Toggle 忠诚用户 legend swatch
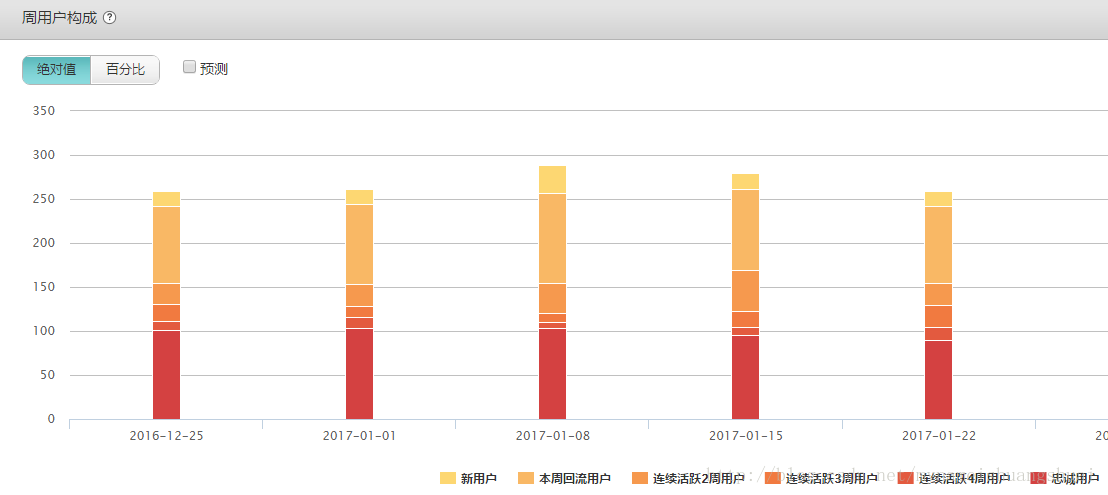Screen dimensions: 1108x495 [x=1039, y=478]
